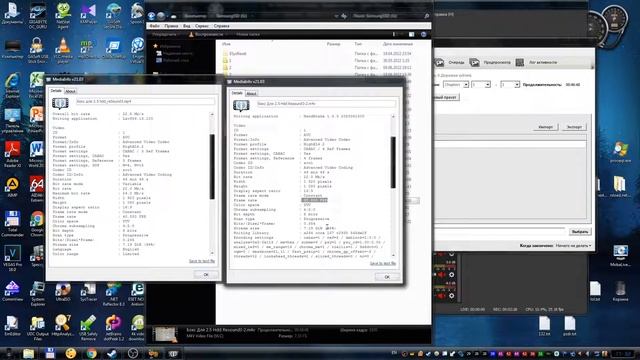Open Лог активности in HandBrake toolbar

(x=536, y=62)
